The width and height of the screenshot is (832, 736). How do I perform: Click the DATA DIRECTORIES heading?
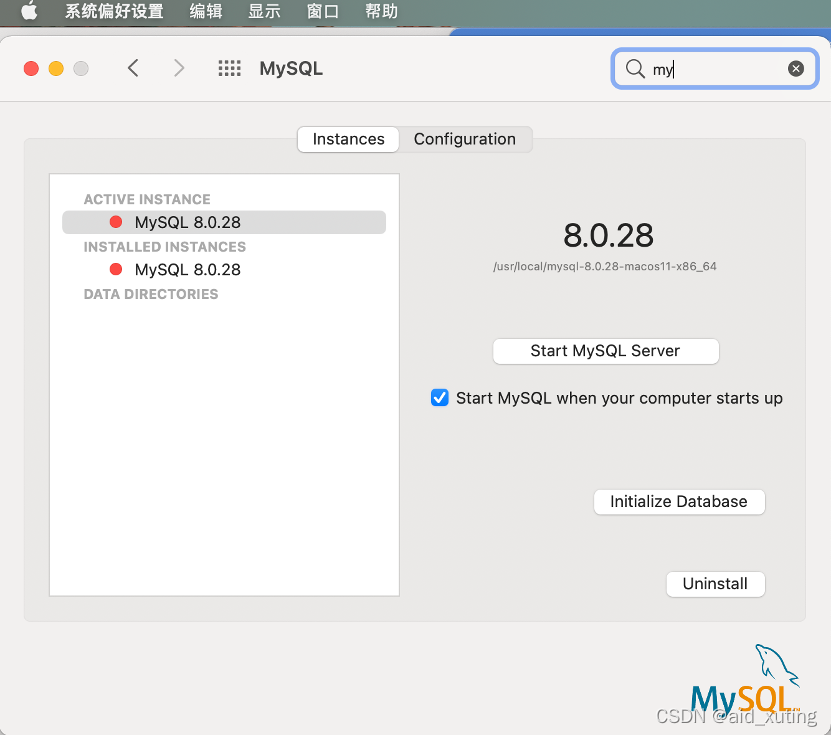(151, 294)
